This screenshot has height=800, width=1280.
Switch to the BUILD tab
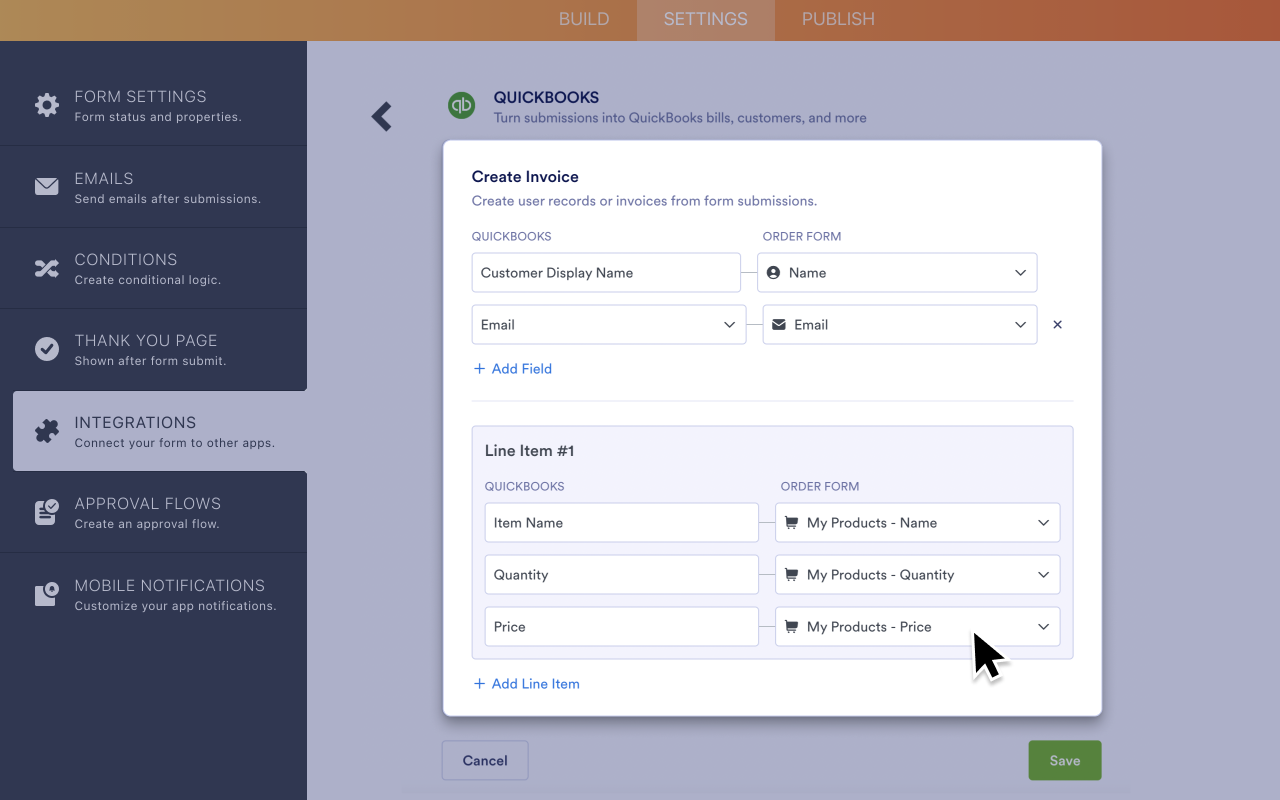(x=584, y=19)
